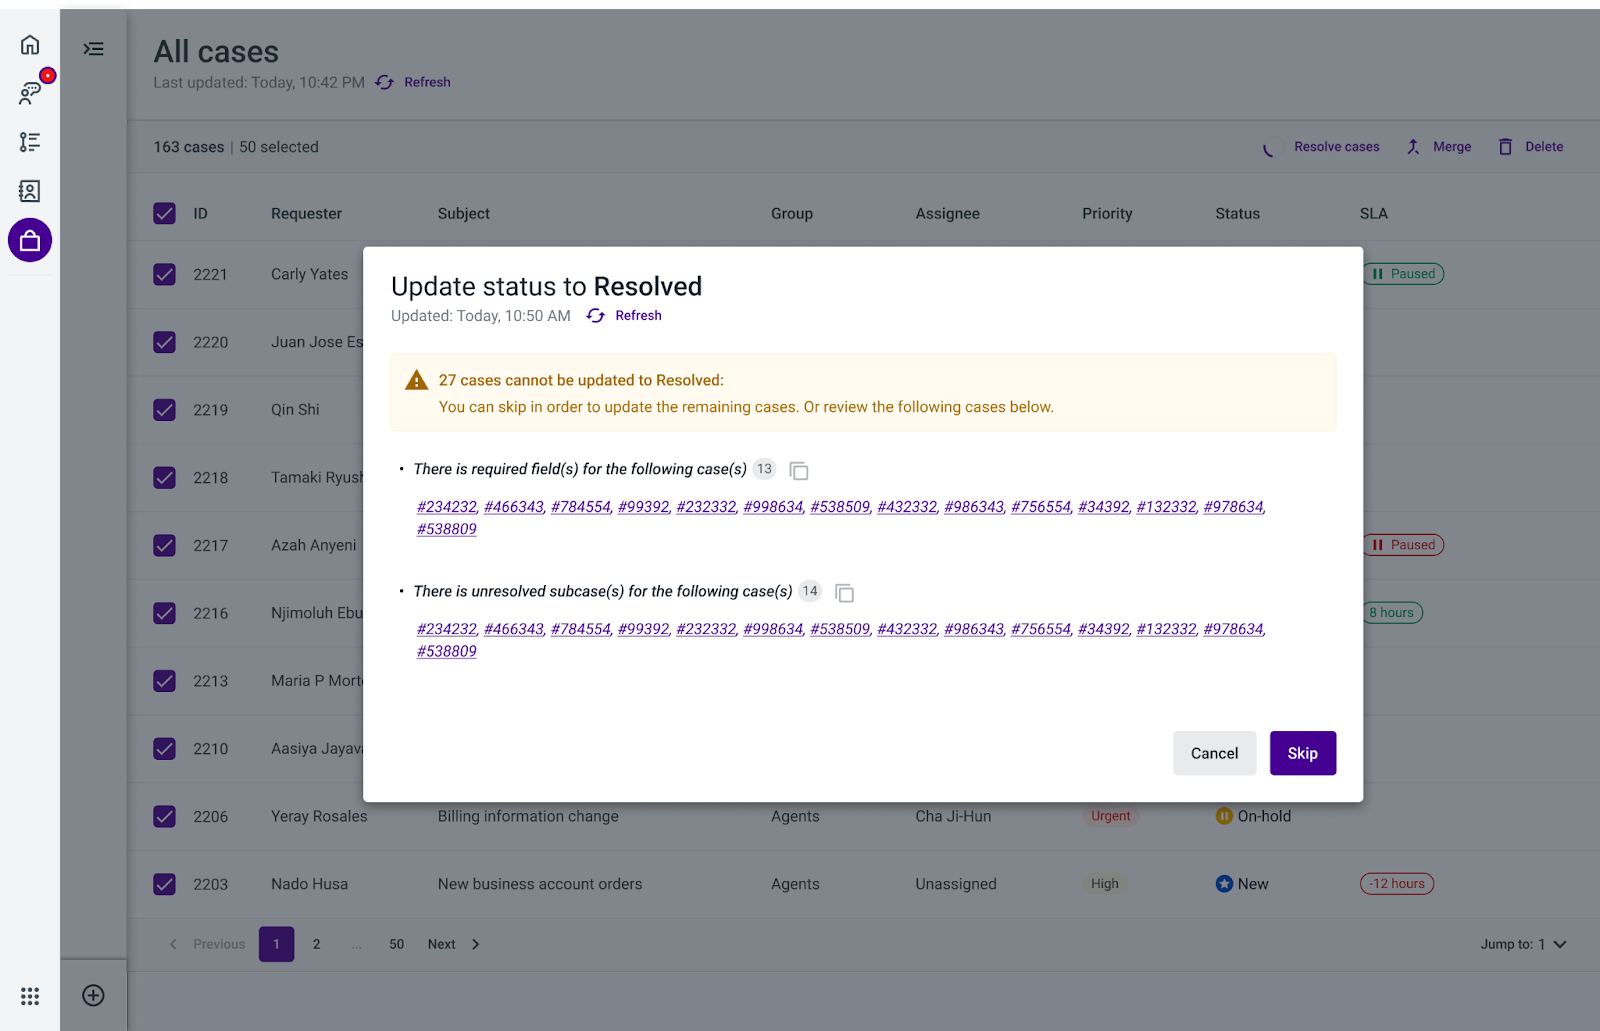Image resolution: width=1600 pixels, height=1031 pixels.
Task: Open the contacts directory icon
Action: pos(29,190)
